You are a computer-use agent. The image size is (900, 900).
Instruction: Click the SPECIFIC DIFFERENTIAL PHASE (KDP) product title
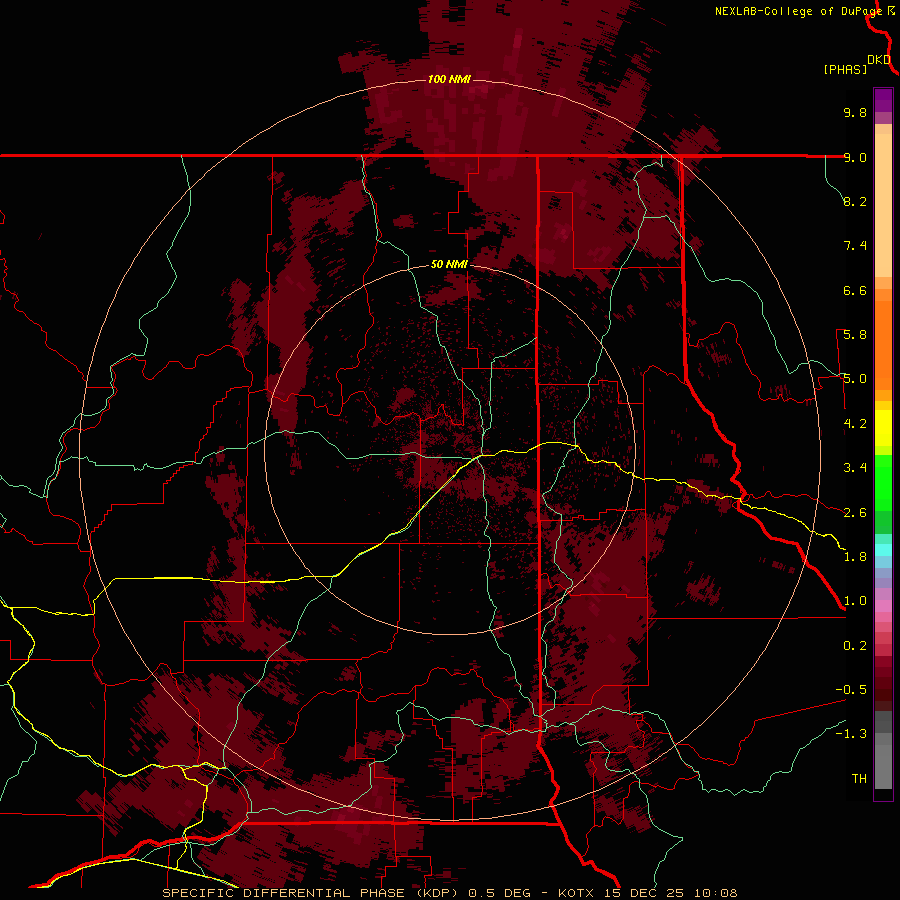tap(309, 893)
